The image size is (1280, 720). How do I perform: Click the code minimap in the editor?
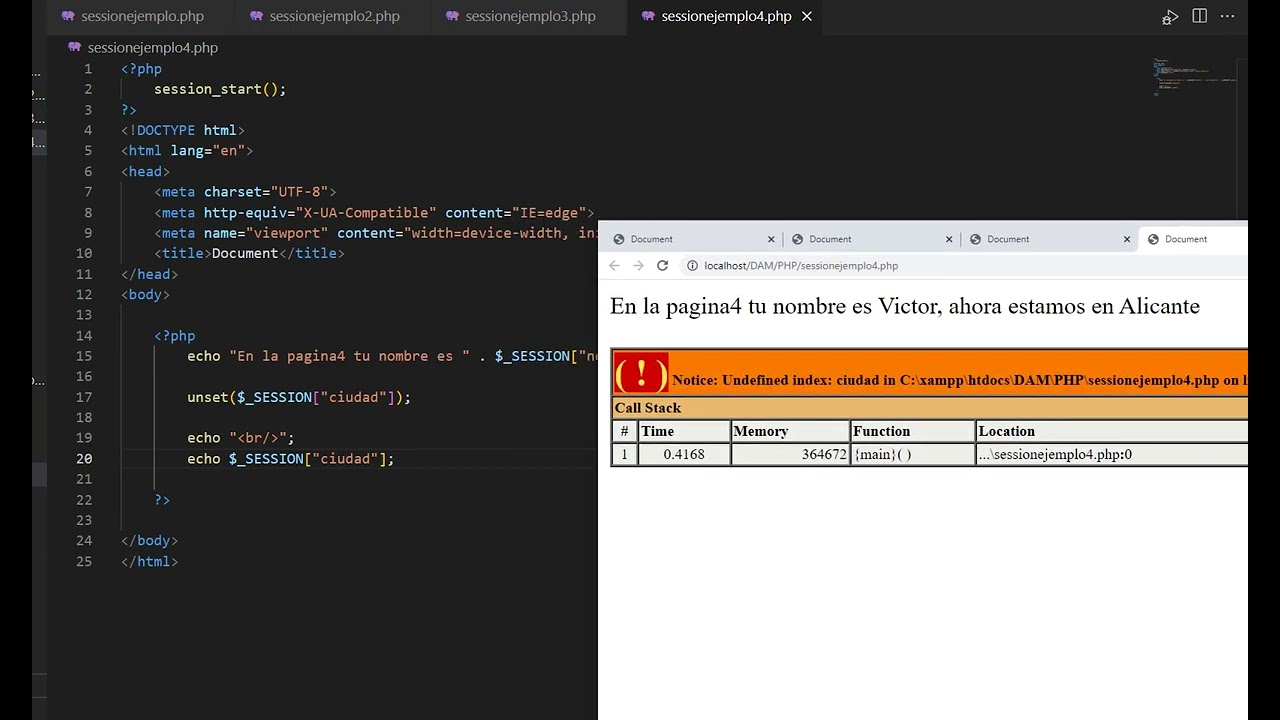[1194, 78]
